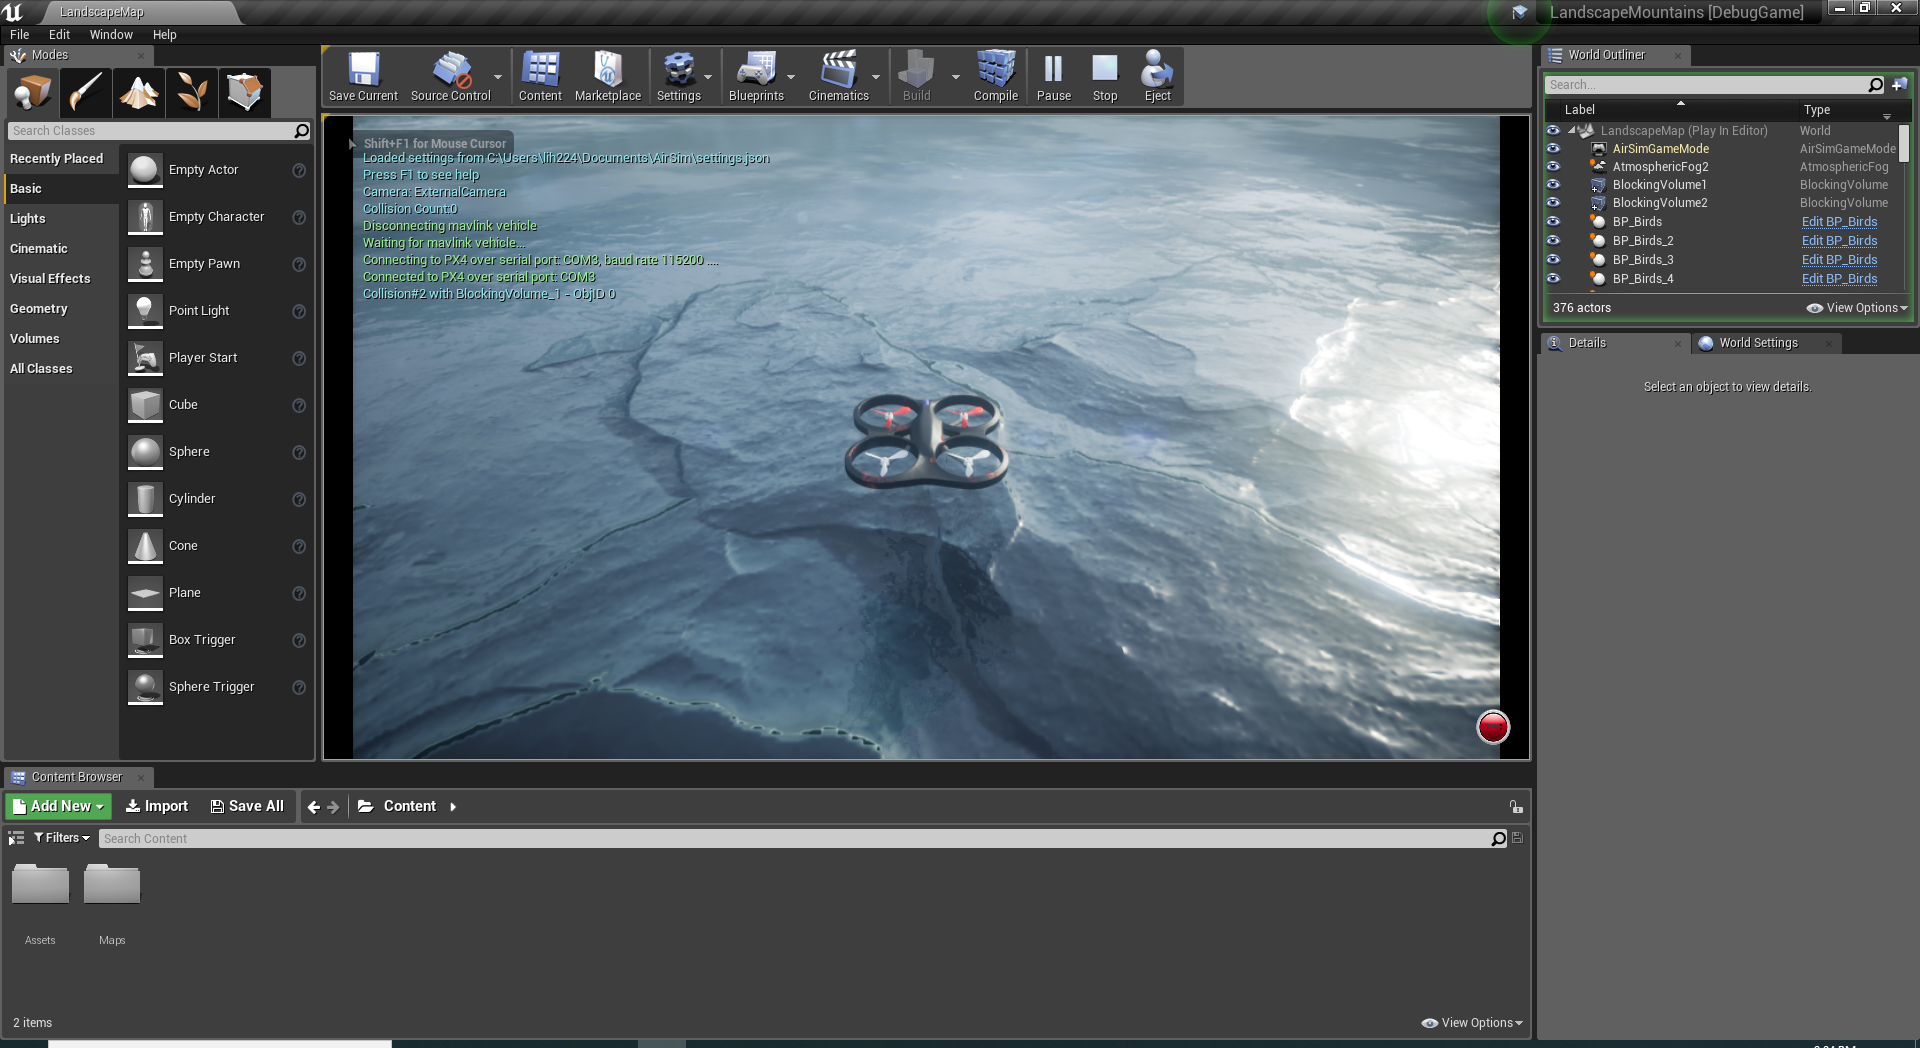Select the Landscape mode icon
This screenshot has height=1048, width=1920.
(139, 93)
